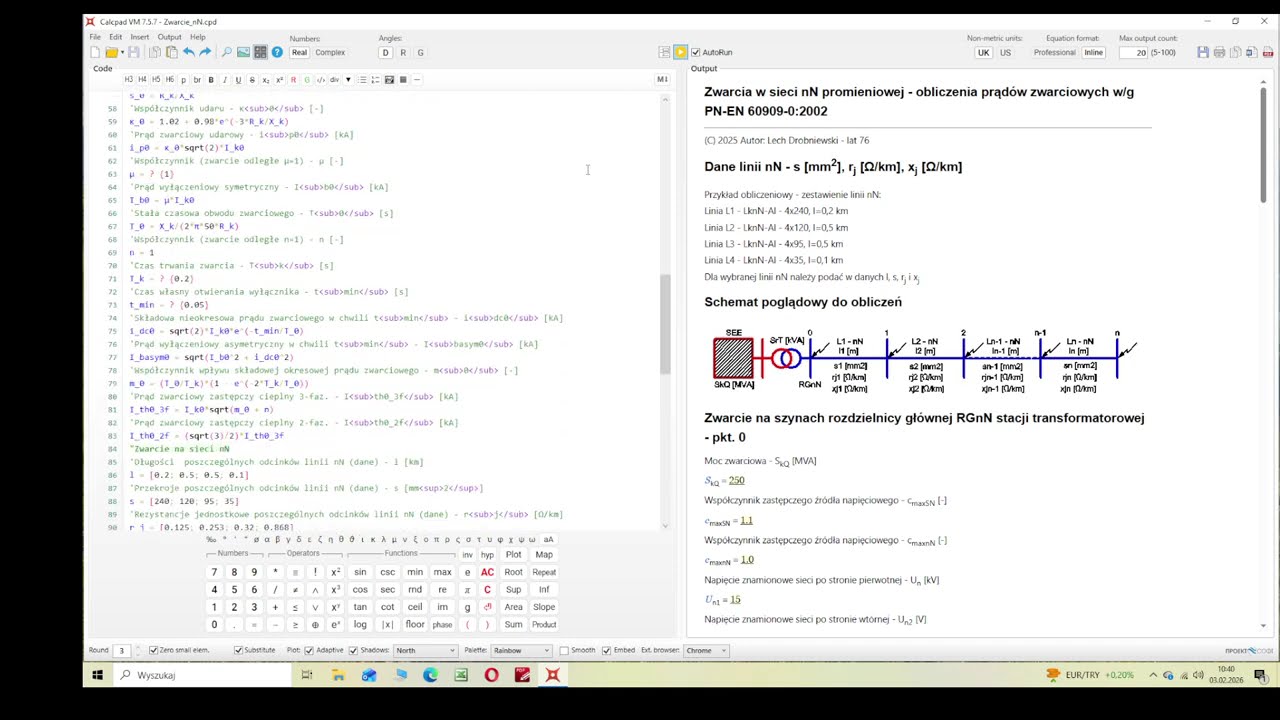Open help with the blue question icon

click(x=277, y=52)
